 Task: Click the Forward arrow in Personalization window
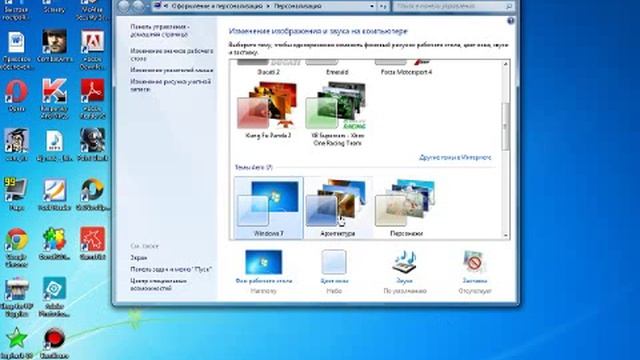pyautogui.click(x=138, y=6)
